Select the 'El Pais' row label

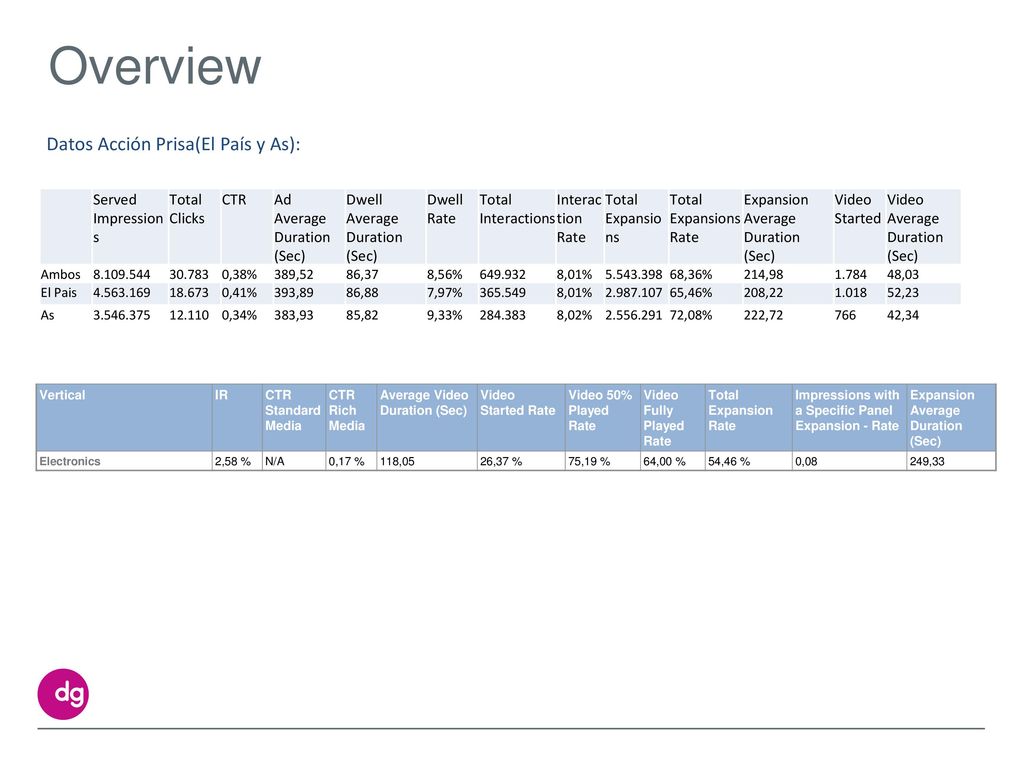click(58, 293)
